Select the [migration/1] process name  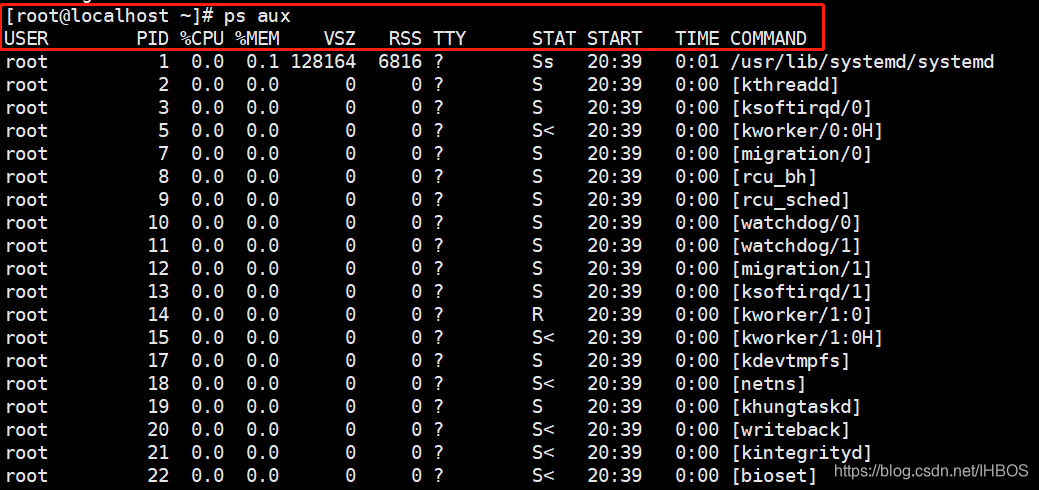(x=802, y=269)
